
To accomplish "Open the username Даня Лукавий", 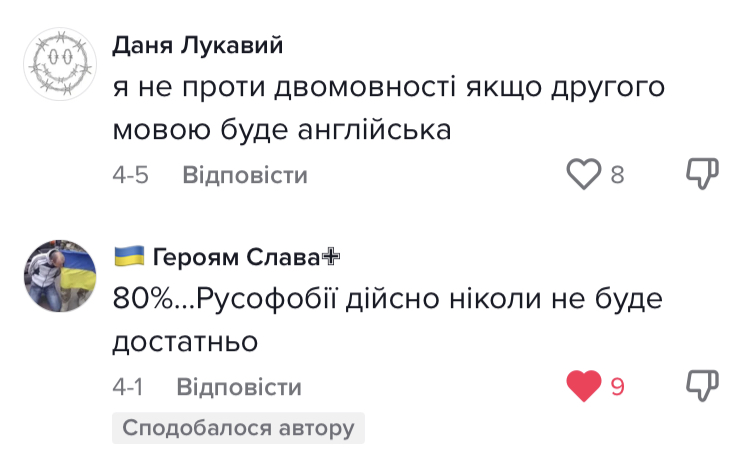I will [198, 45].
